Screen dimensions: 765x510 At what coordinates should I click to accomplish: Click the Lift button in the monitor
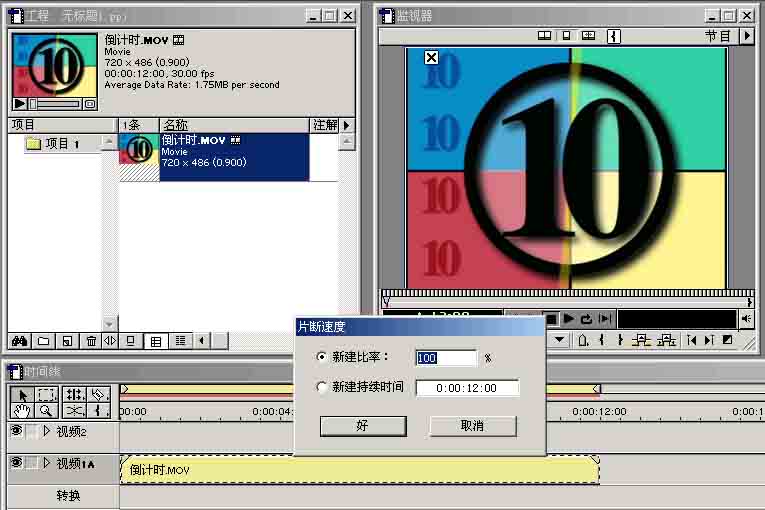[x=642, y=340]
